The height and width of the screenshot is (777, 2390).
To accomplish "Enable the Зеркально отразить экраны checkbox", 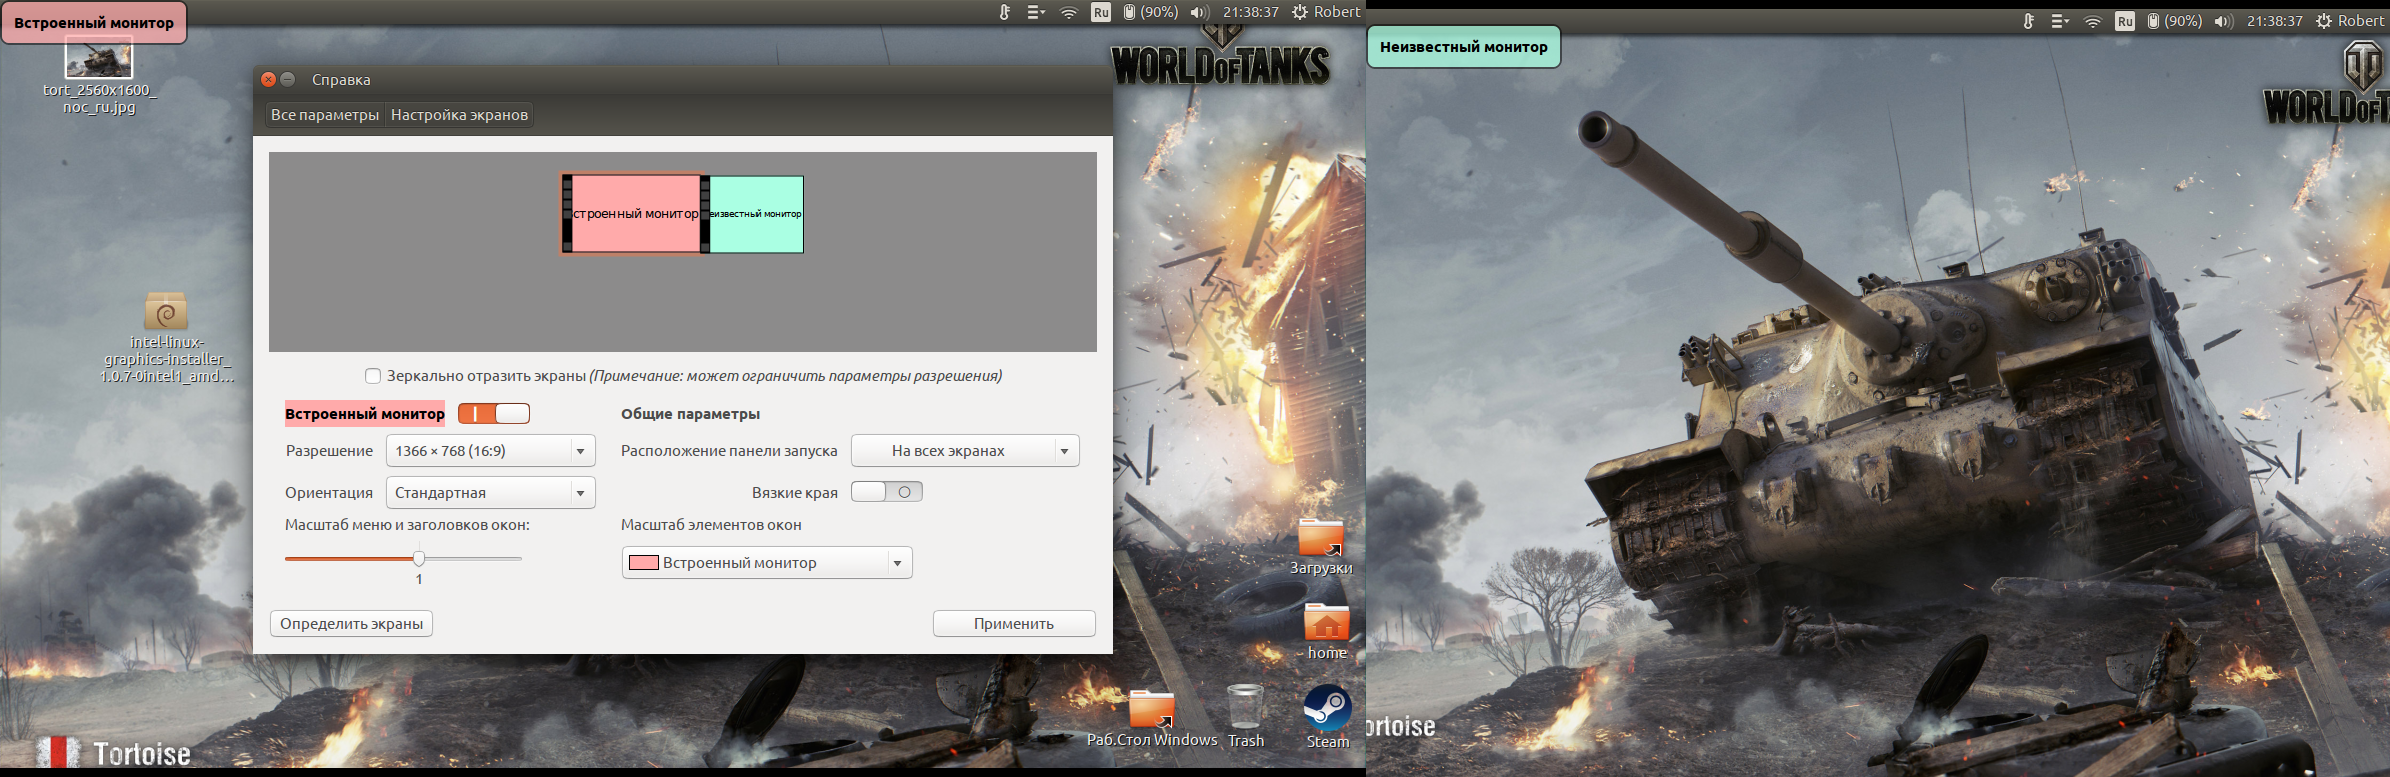I will tap(373, 376).
